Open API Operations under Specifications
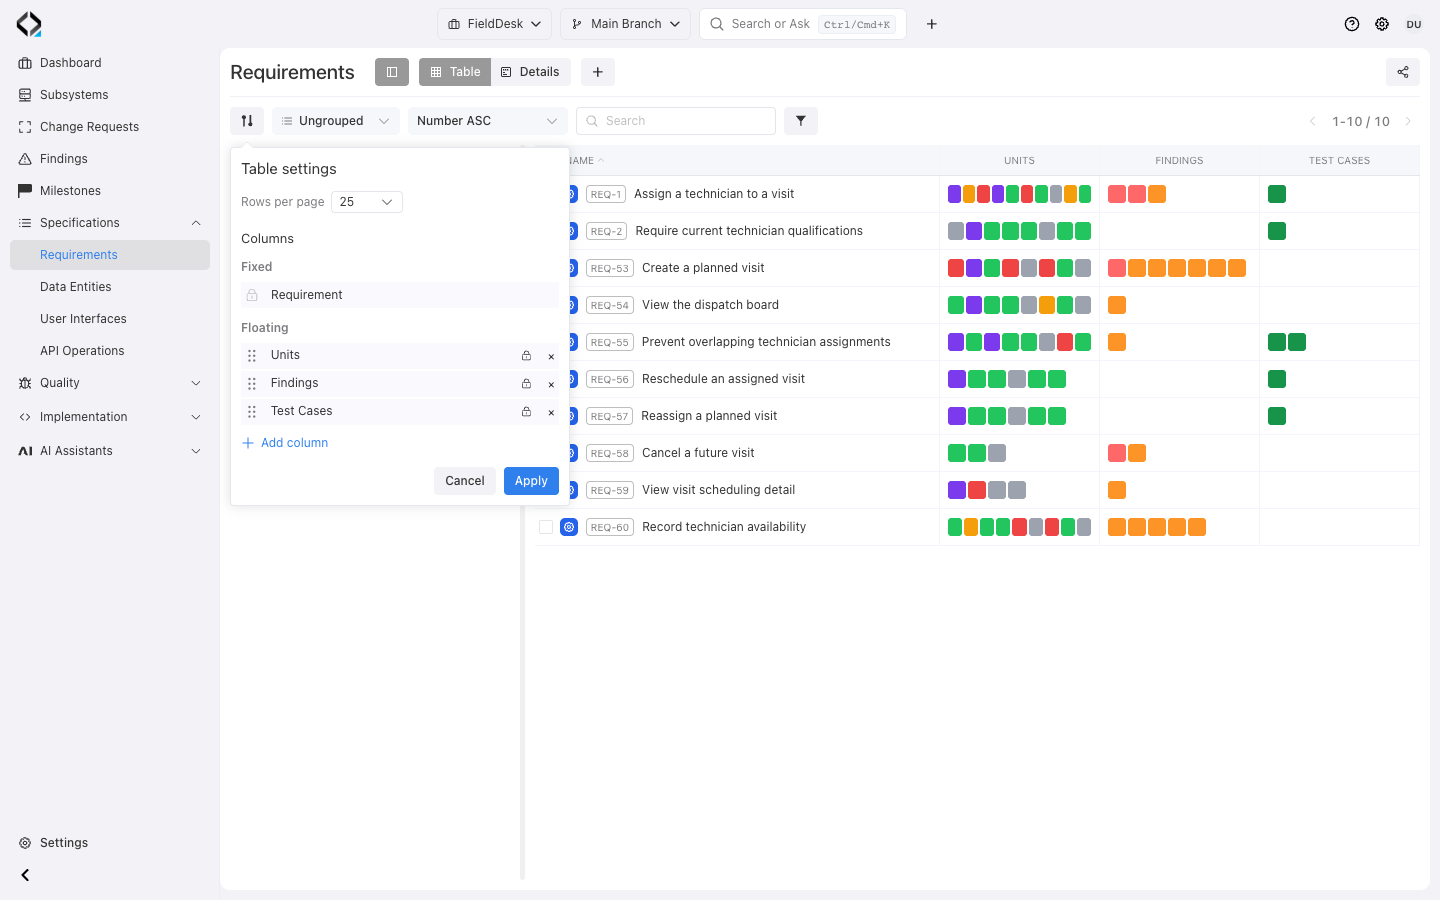This screenshot has width=1440, height=900. point(110,351)
